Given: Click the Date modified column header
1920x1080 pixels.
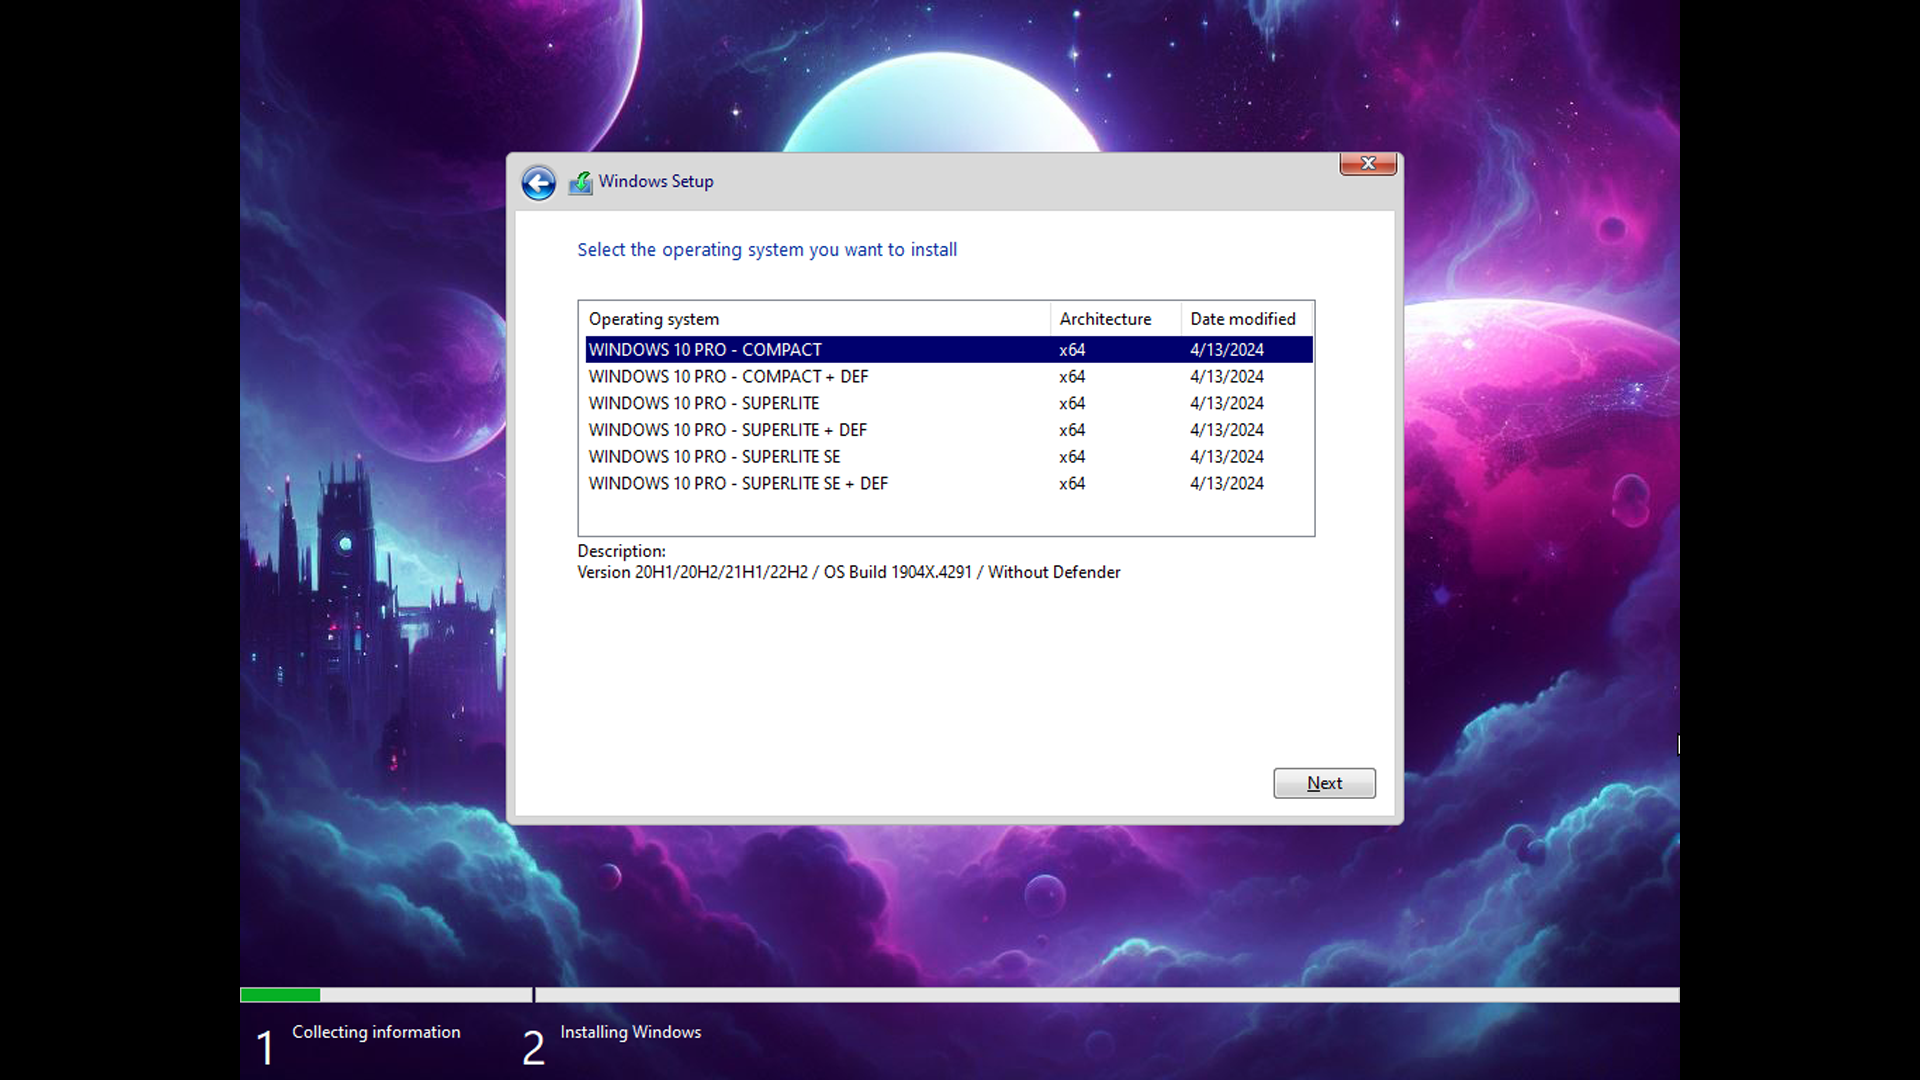Looking at the screenshot, I should tap(1242, 319).
